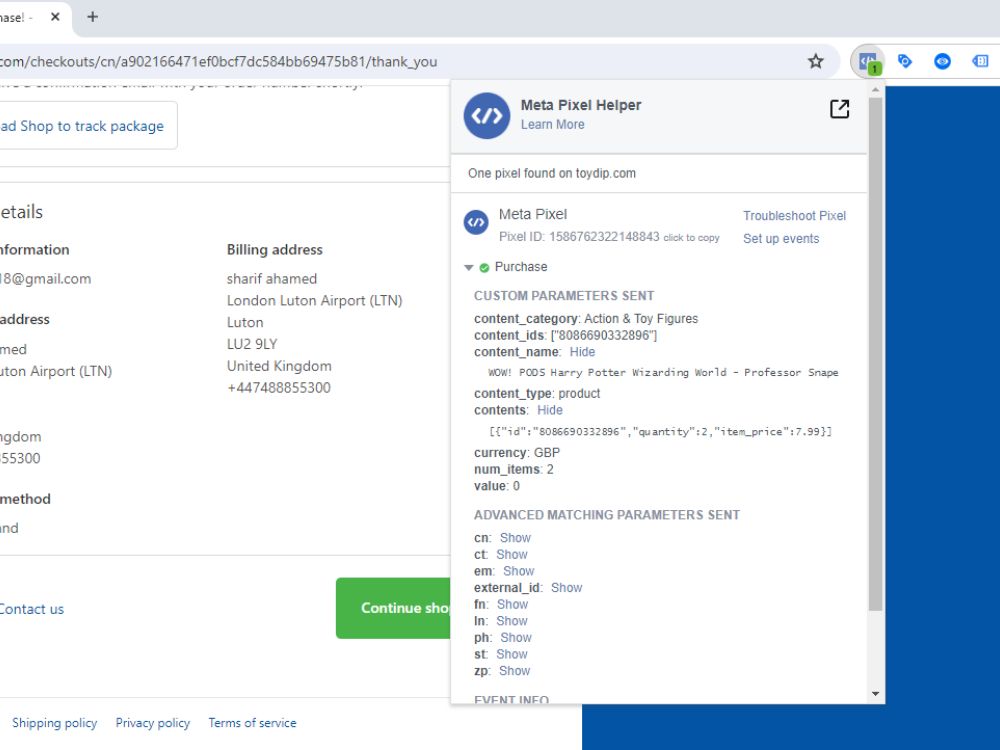Show the cn parameter value
Image resolution: width=1000 pixels, height=750 pixels.
pos(515,538)
